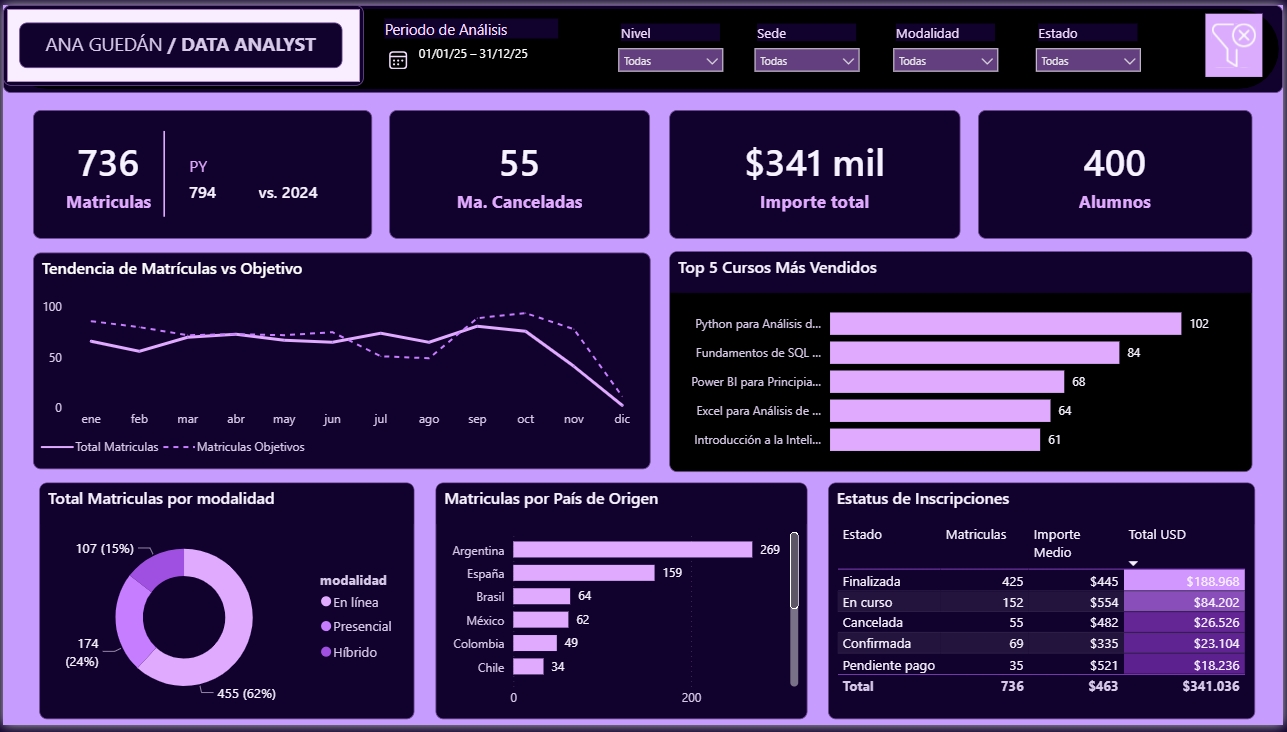Click the Brasil bar in country chart
The image size is (1287, 732).
(541, 596)
